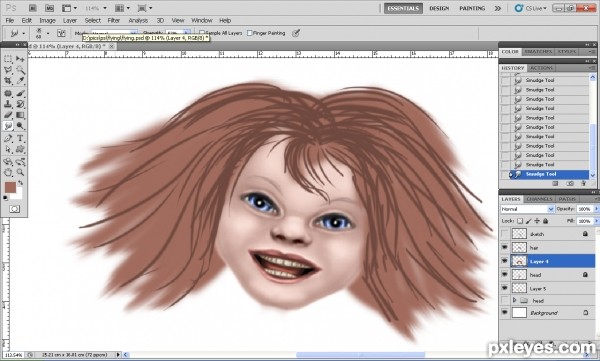Open Toggle Brush panel button
This screenshot has width=600, height=361.
pos(61,33)
